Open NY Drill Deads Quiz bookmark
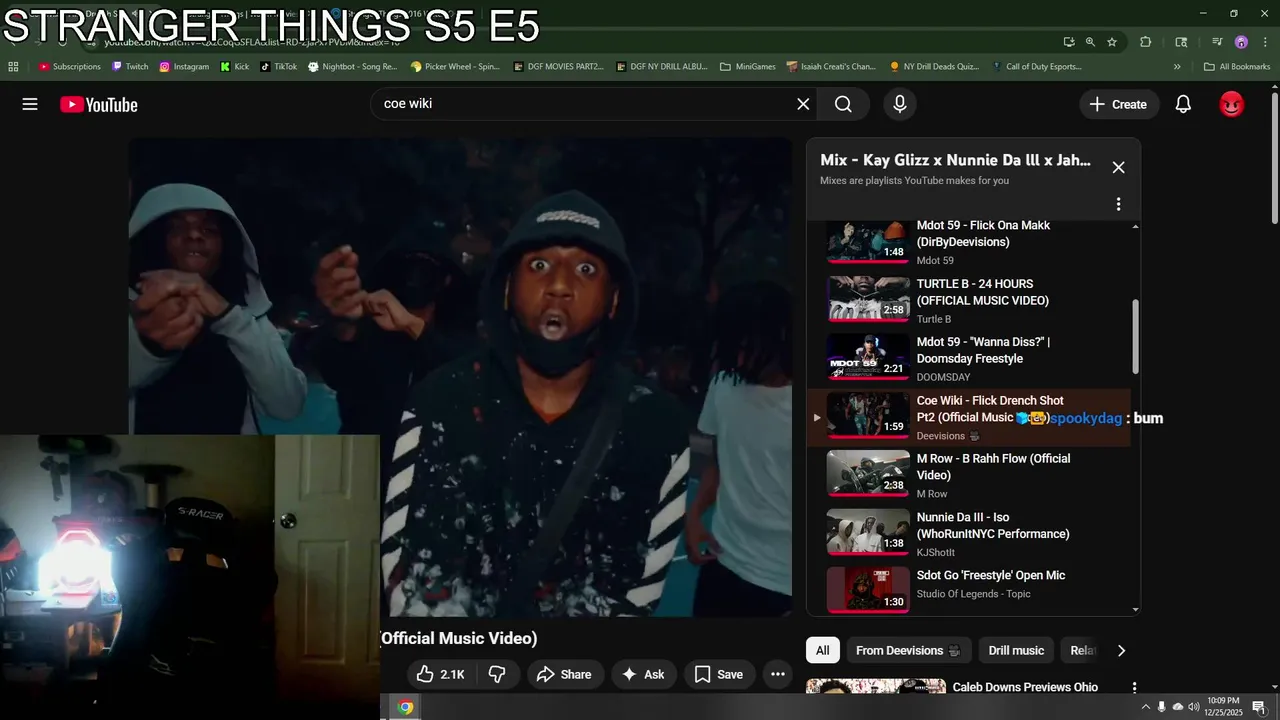 point(934,67)
